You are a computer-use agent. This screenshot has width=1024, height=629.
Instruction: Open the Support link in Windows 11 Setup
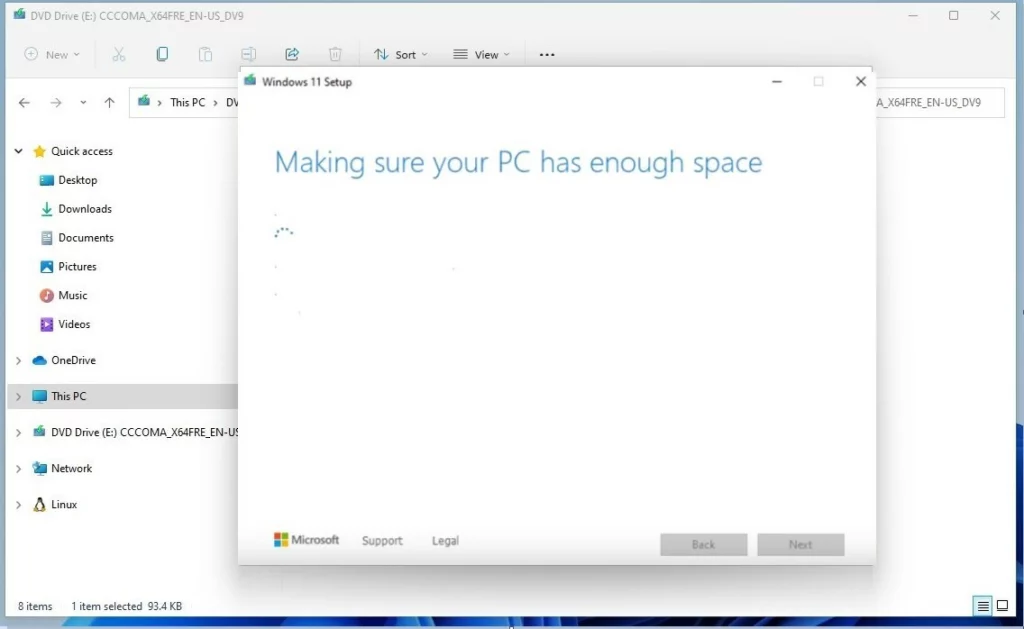[x=382, y=541]
